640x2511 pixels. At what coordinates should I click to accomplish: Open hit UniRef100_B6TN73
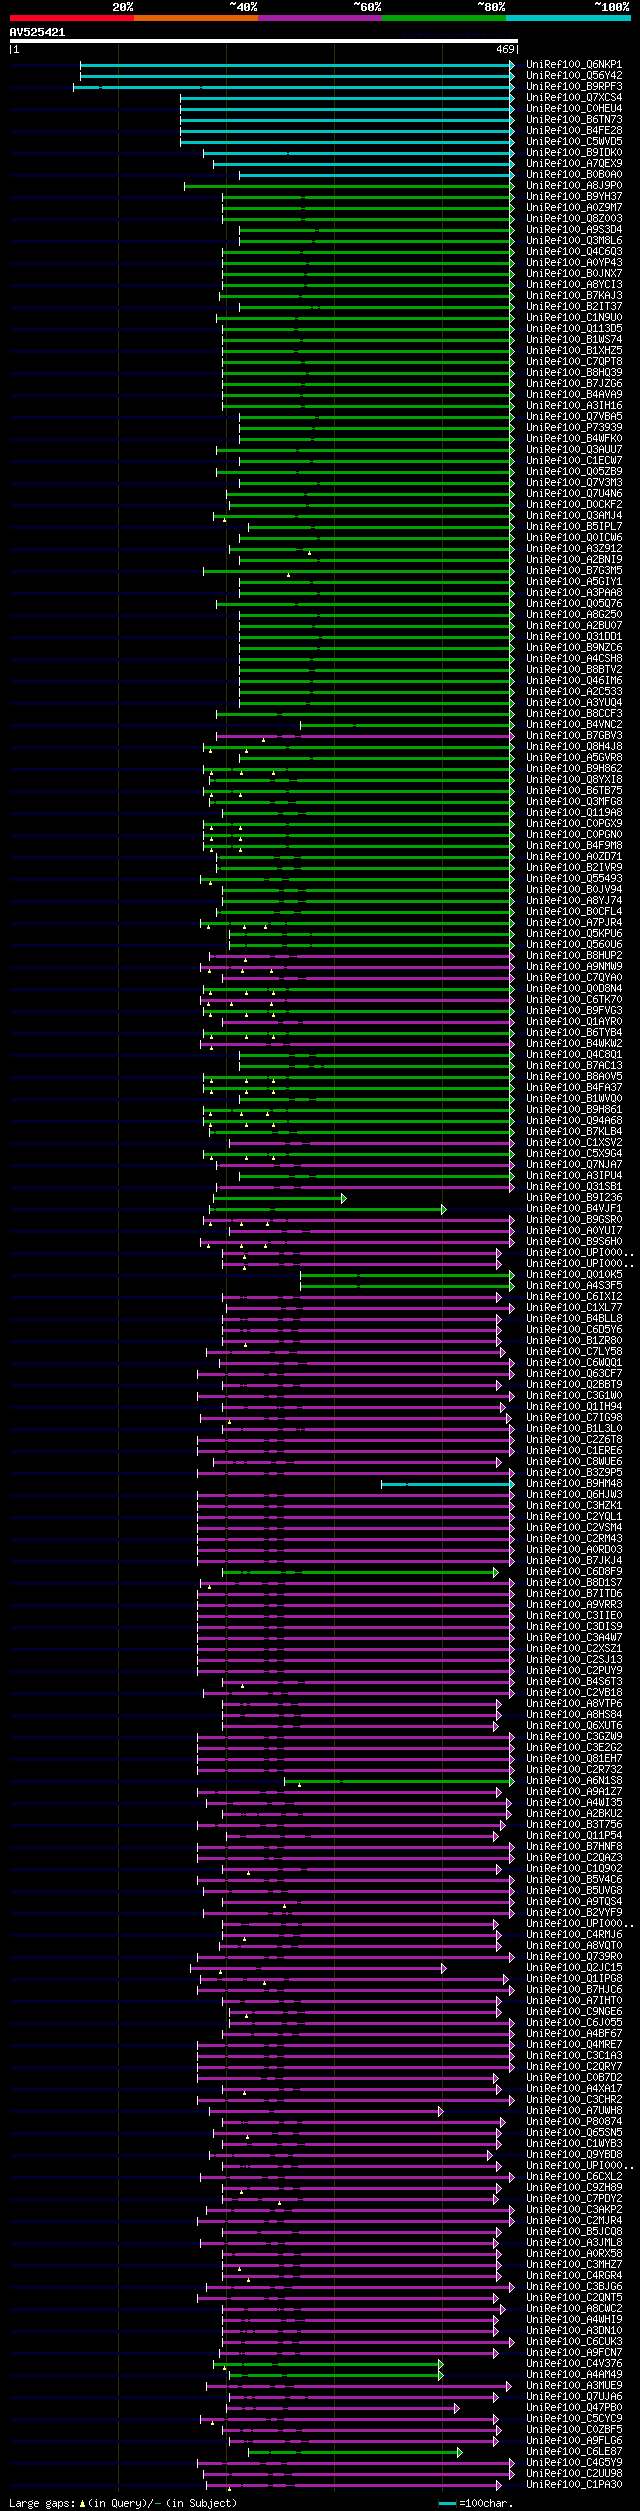[574, 120]
